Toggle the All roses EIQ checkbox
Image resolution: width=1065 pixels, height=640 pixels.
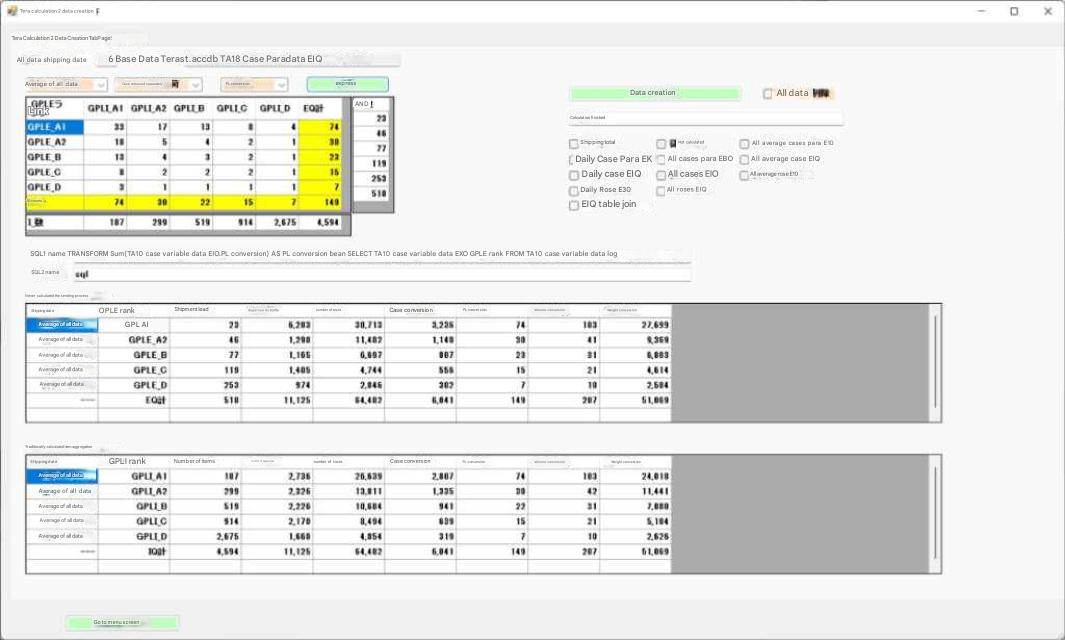point(661,190)
